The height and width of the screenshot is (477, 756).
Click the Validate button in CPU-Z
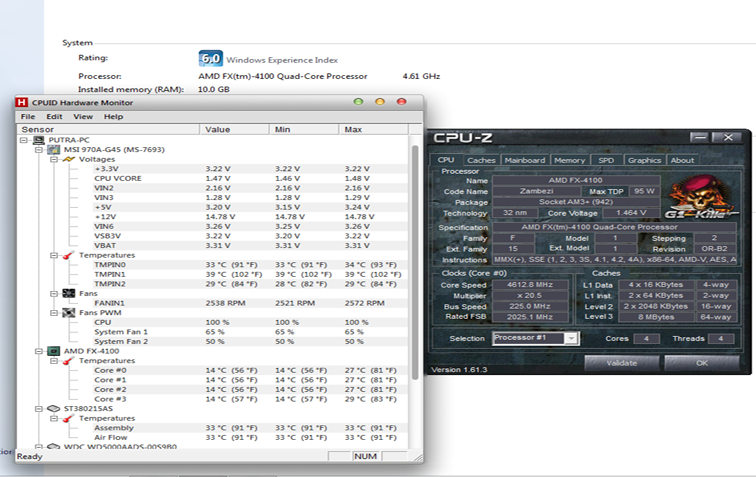[622, 363]
